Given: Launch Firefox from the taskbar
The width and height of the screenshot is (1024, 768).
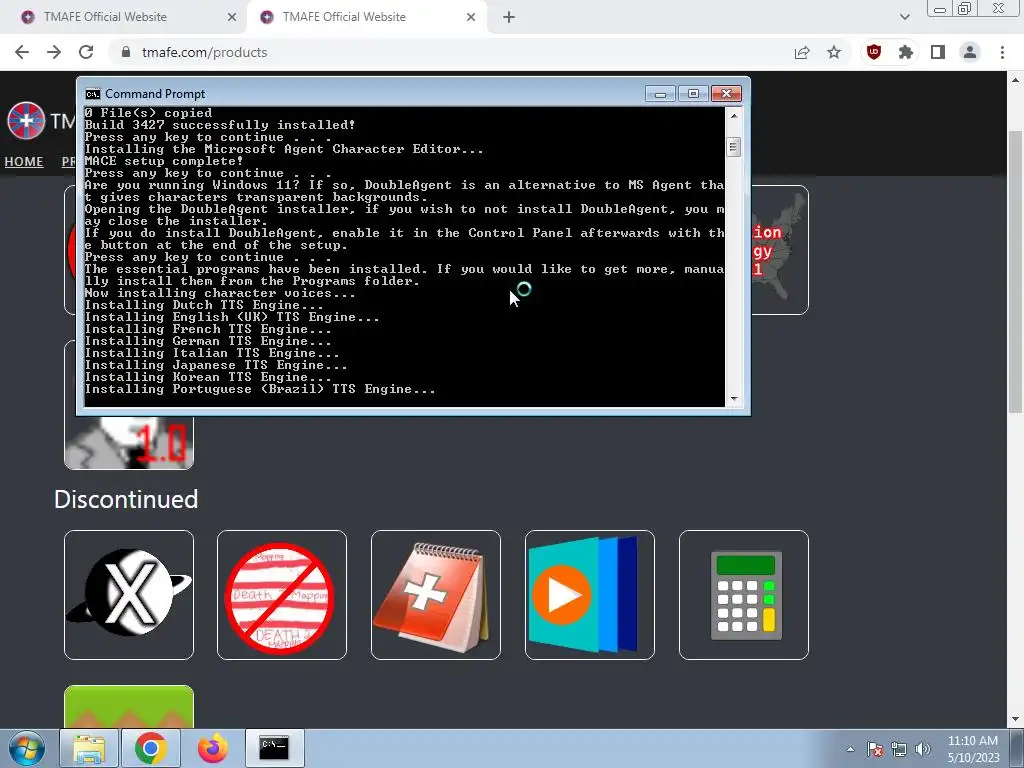Looking at the screenshot, I should [212, 748].
